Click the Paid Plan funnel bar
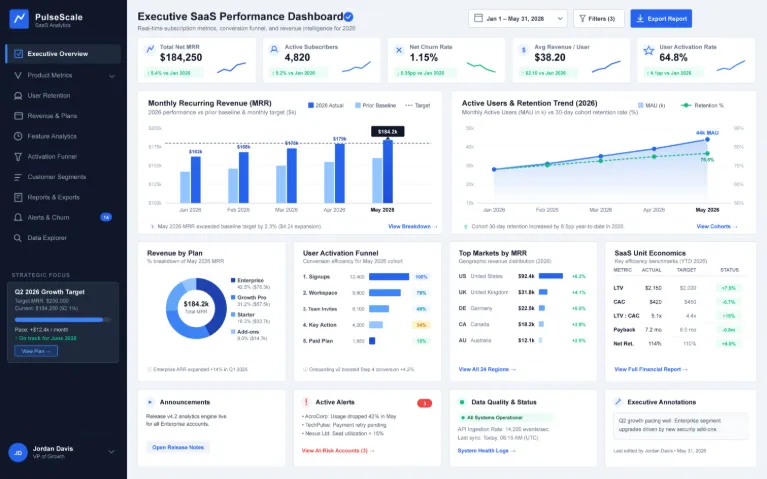Image resolution: width=767 pixels, height=479 pixels. [372, 341]
